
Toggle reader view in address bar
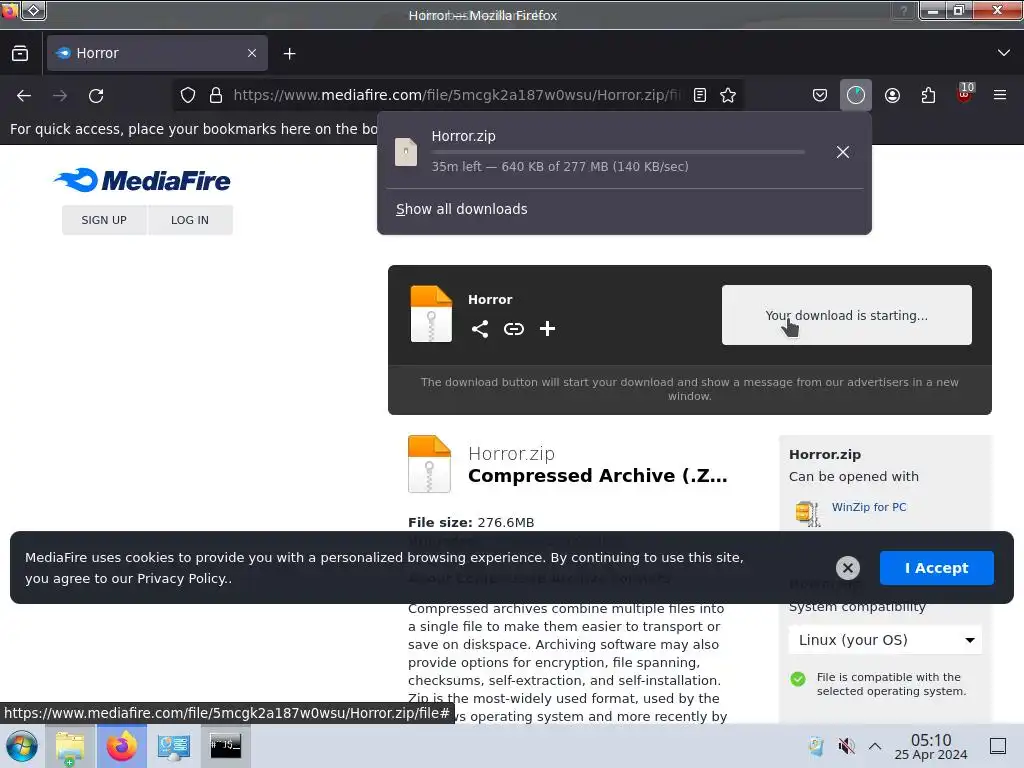pos(700,95)
